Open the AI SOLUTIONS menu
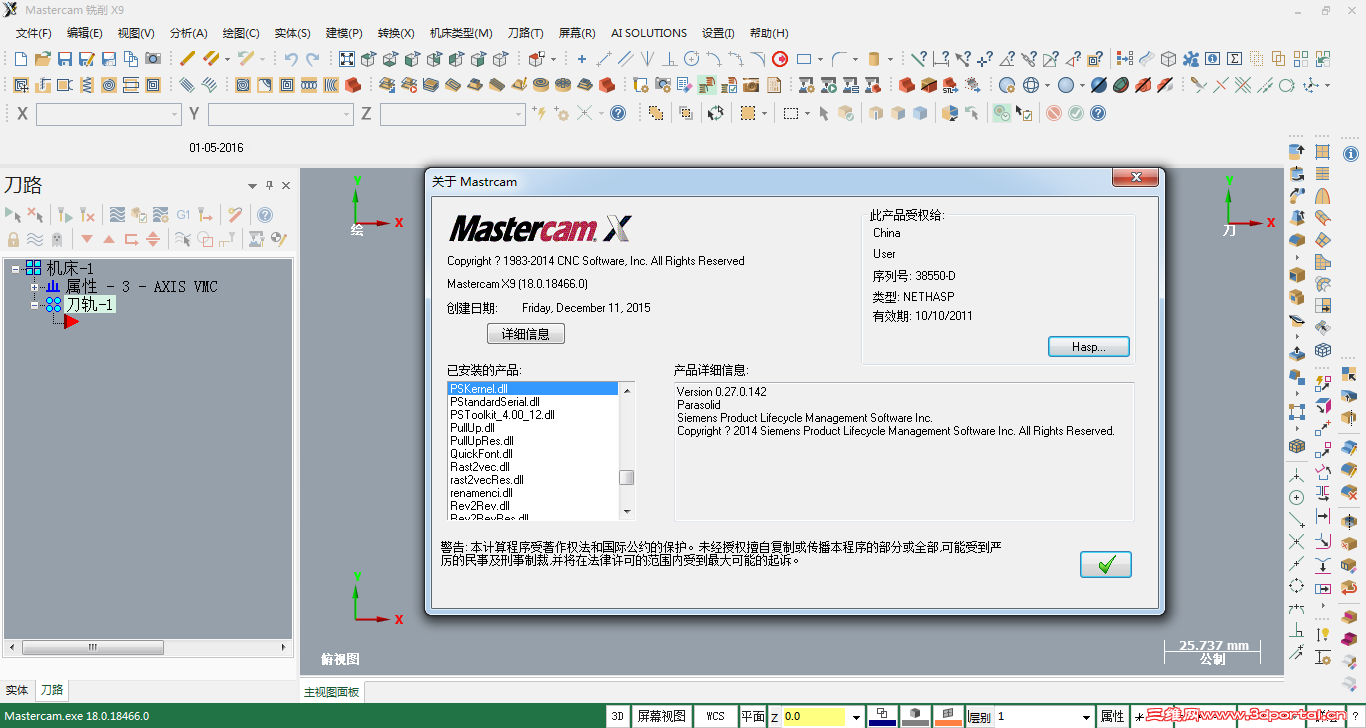This screenshot has width=1366, height=728. point(649,33)
